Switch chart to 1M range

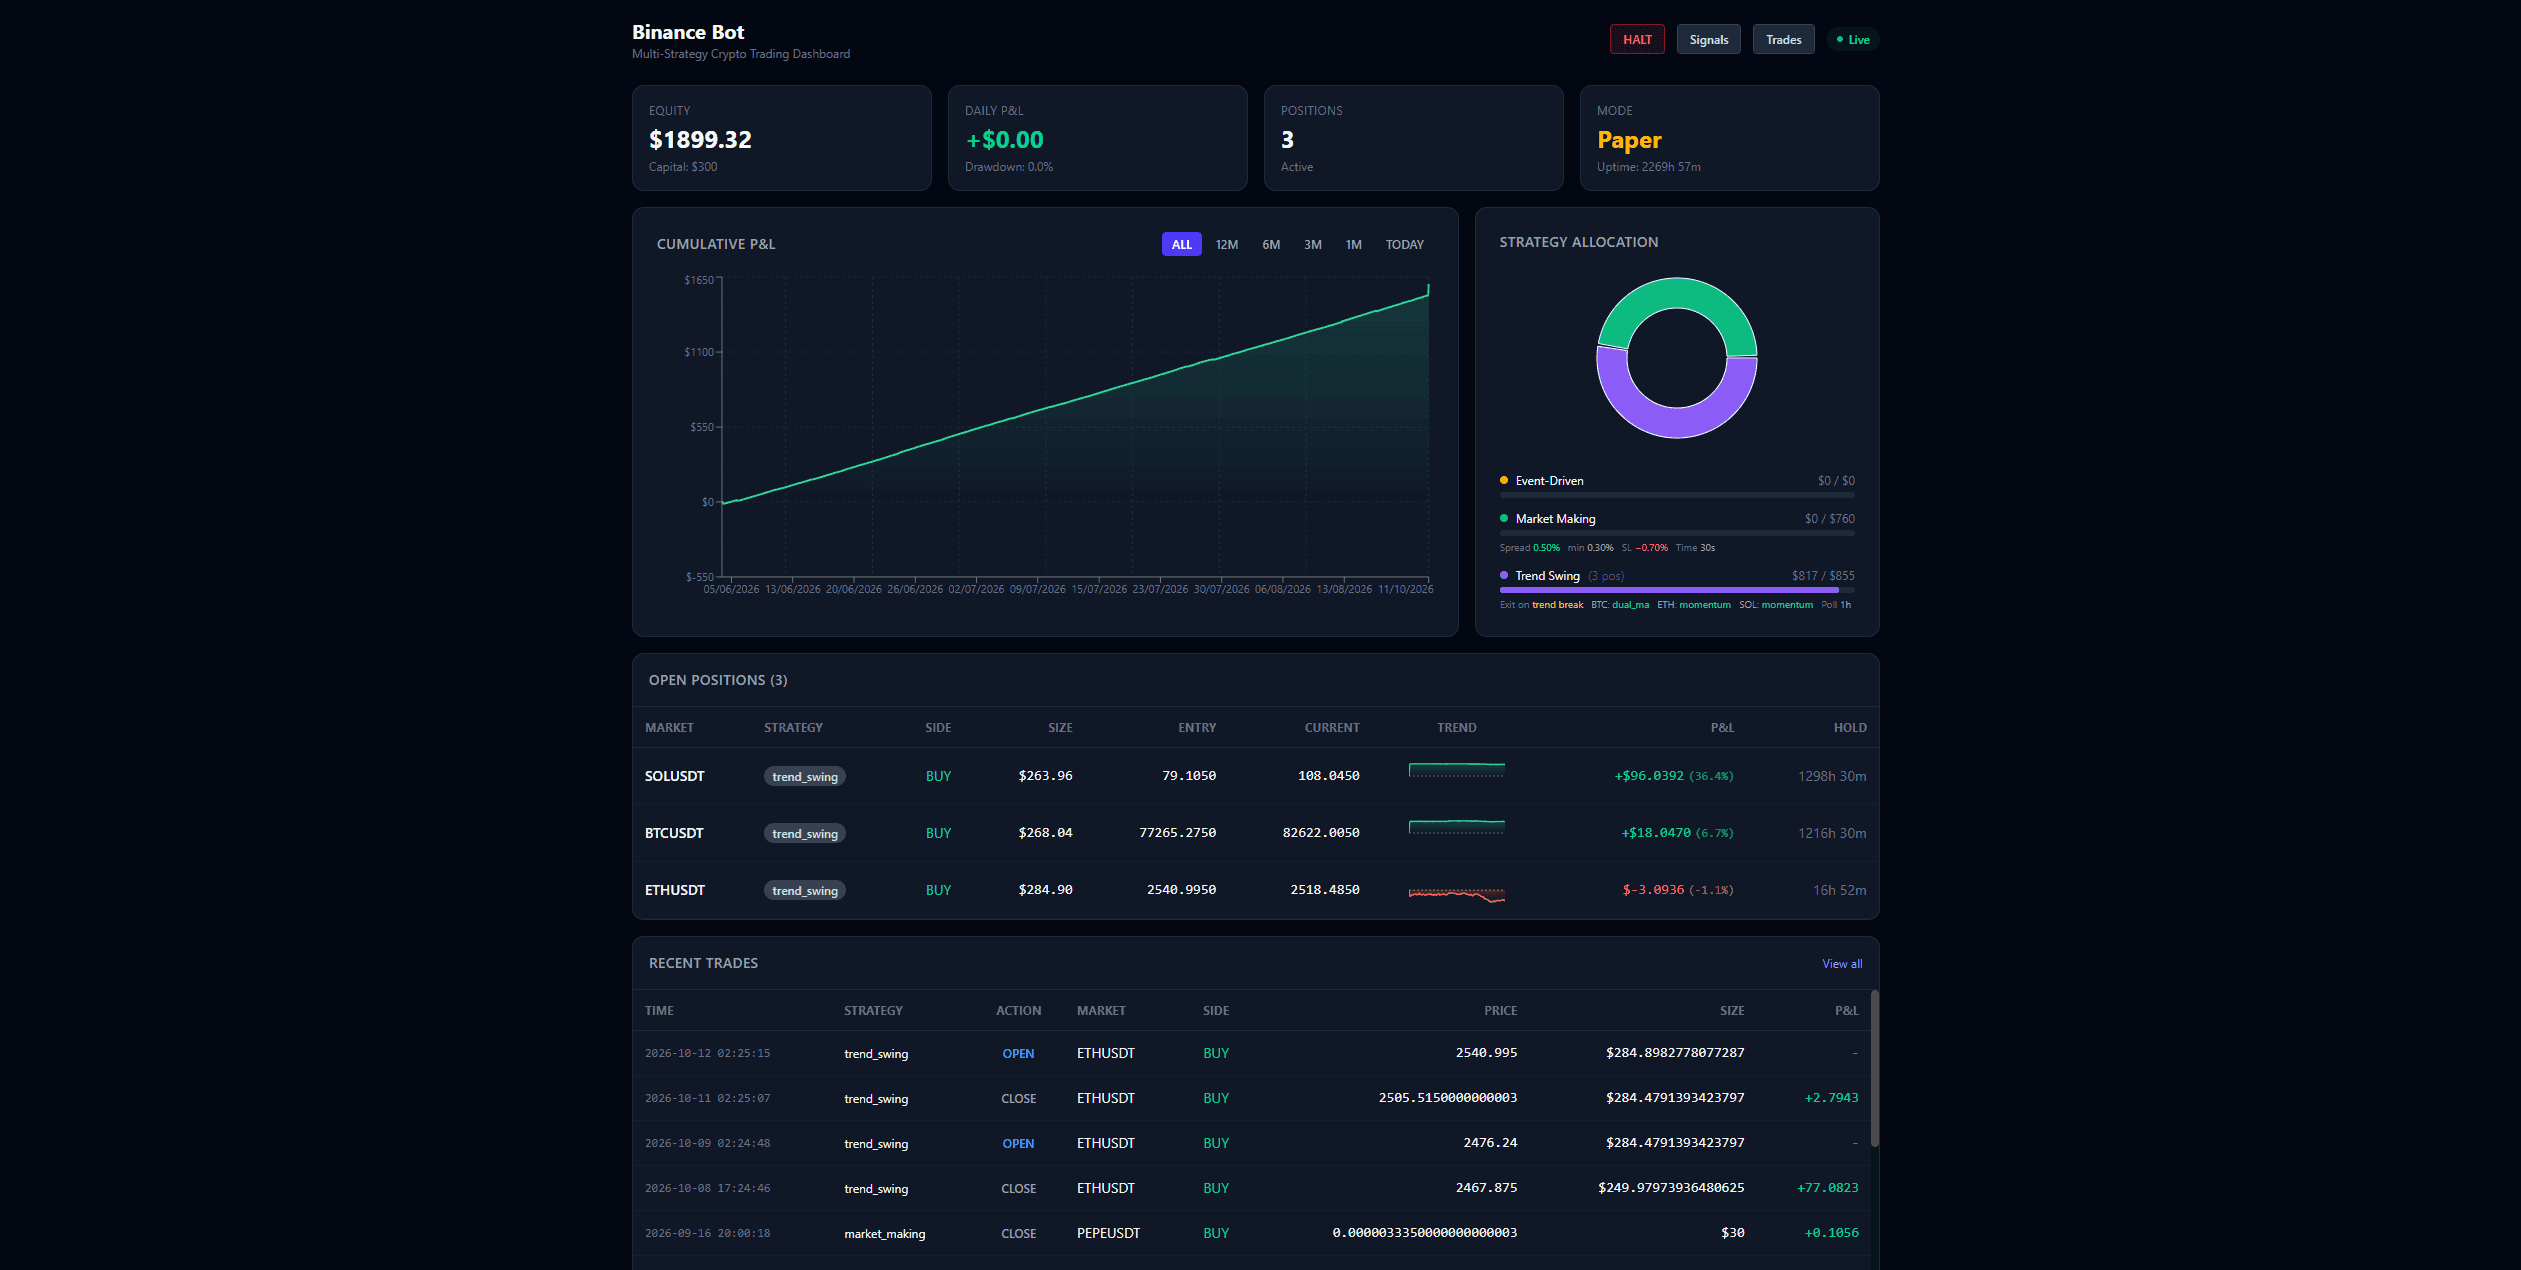click(x=1354, y=244)
